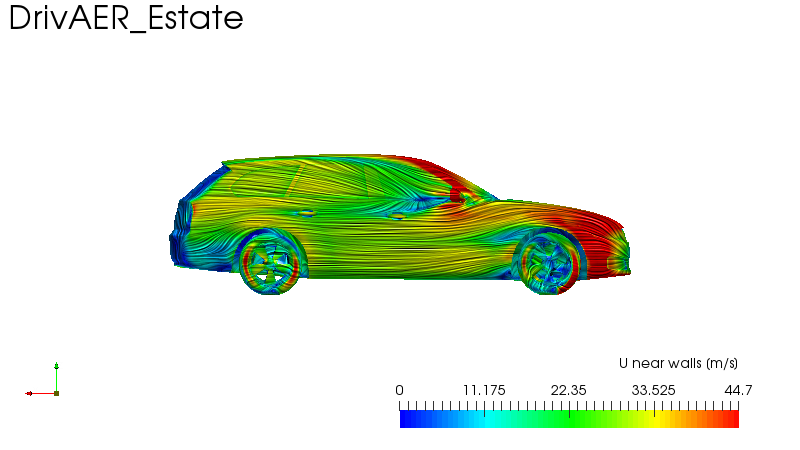Screen dimensions: 800x450
Task: Click the legend value 11.175
Action: (x=484, y=390)
